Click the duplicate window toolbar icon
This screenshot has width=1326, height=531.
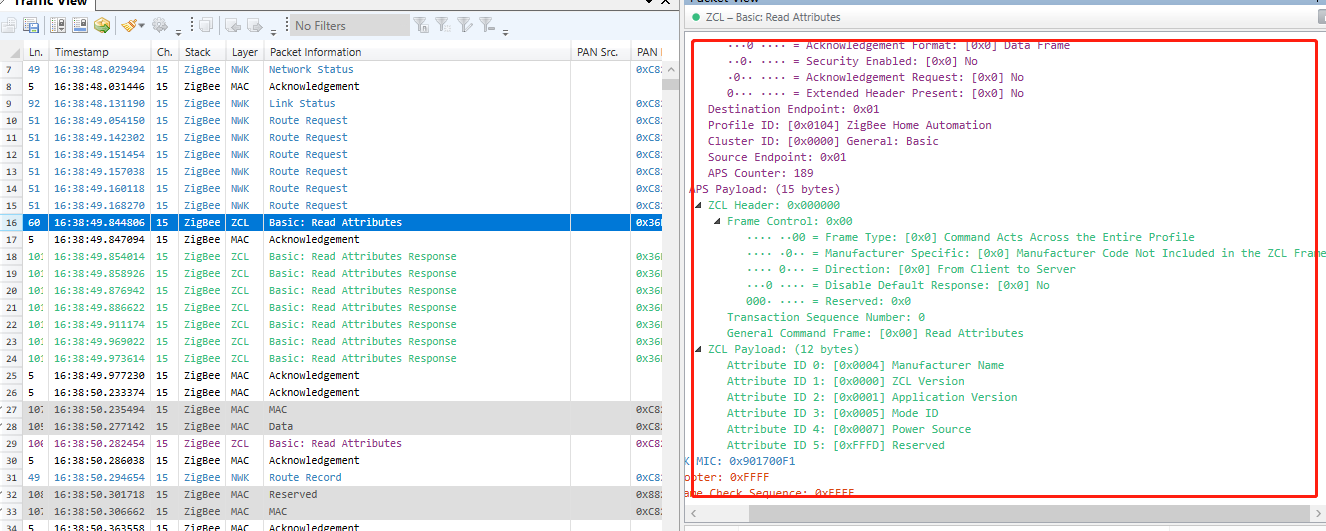coord(206,25)
